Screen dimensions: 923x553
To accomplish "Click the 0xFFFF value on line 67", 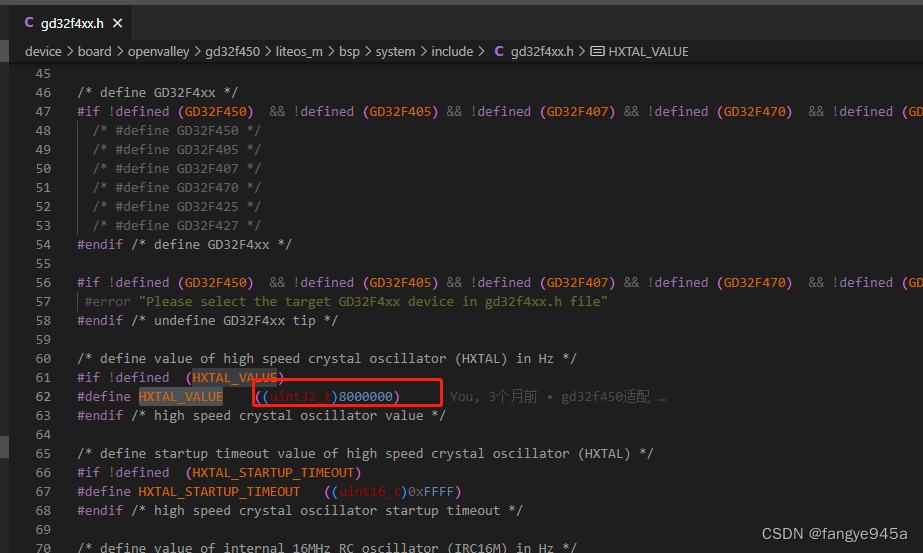I will coord(431,492).
